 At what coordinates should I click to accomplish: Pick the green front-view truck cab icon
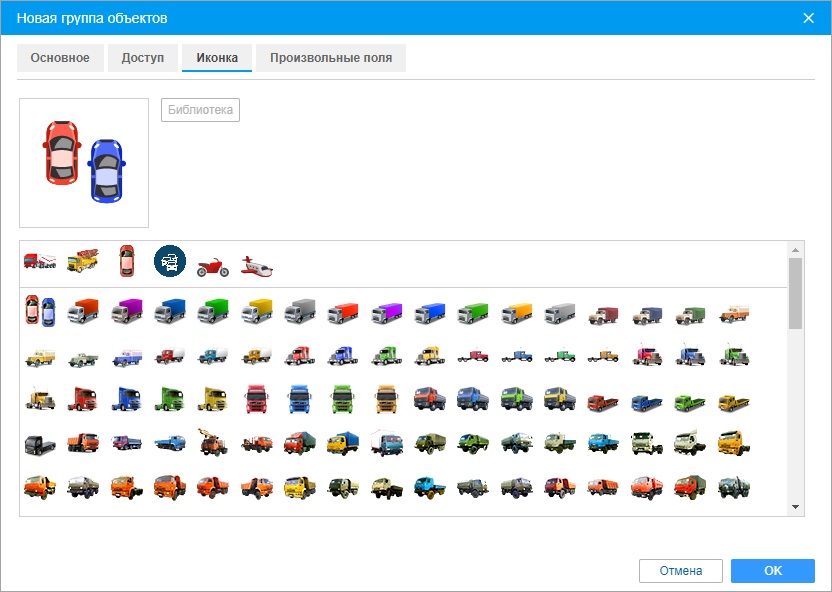(x=342, y=399)
